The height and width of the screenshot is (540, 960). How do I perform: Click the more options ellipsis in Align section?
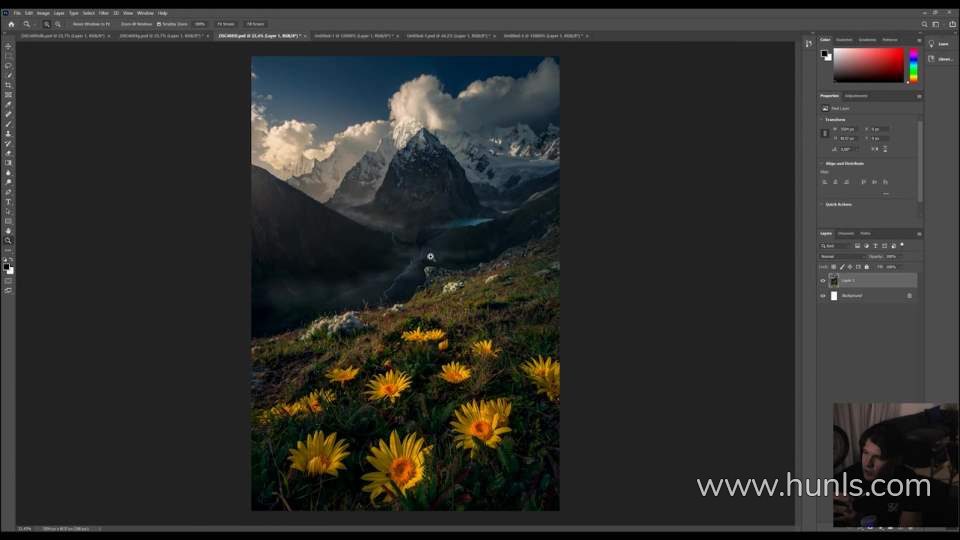click(x=886, y=194)
